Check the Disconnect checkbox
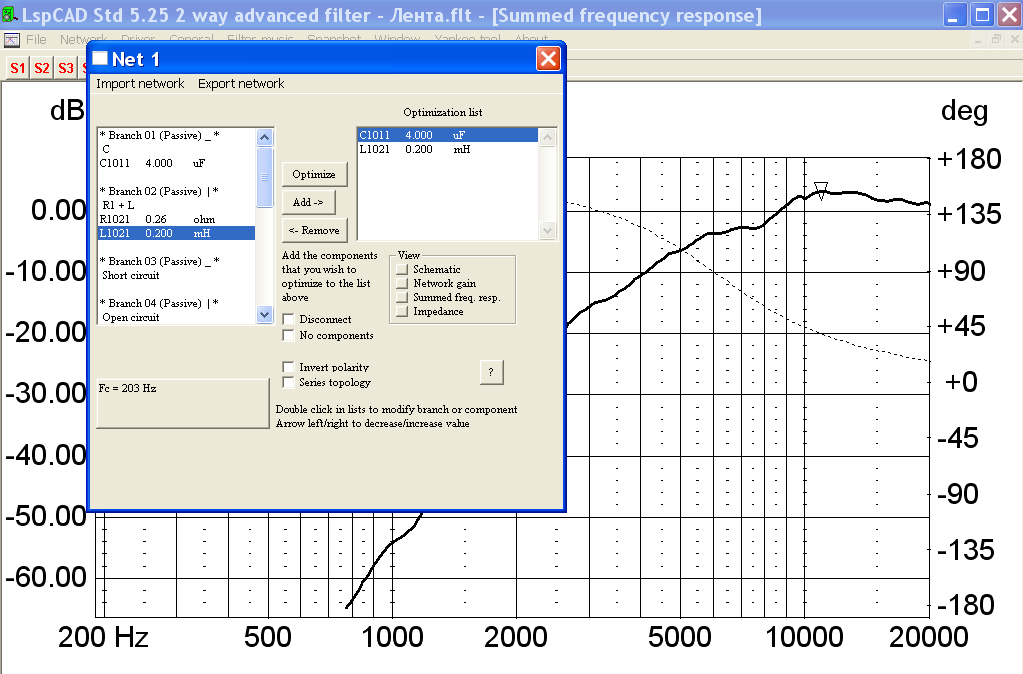 pos(288,319)
